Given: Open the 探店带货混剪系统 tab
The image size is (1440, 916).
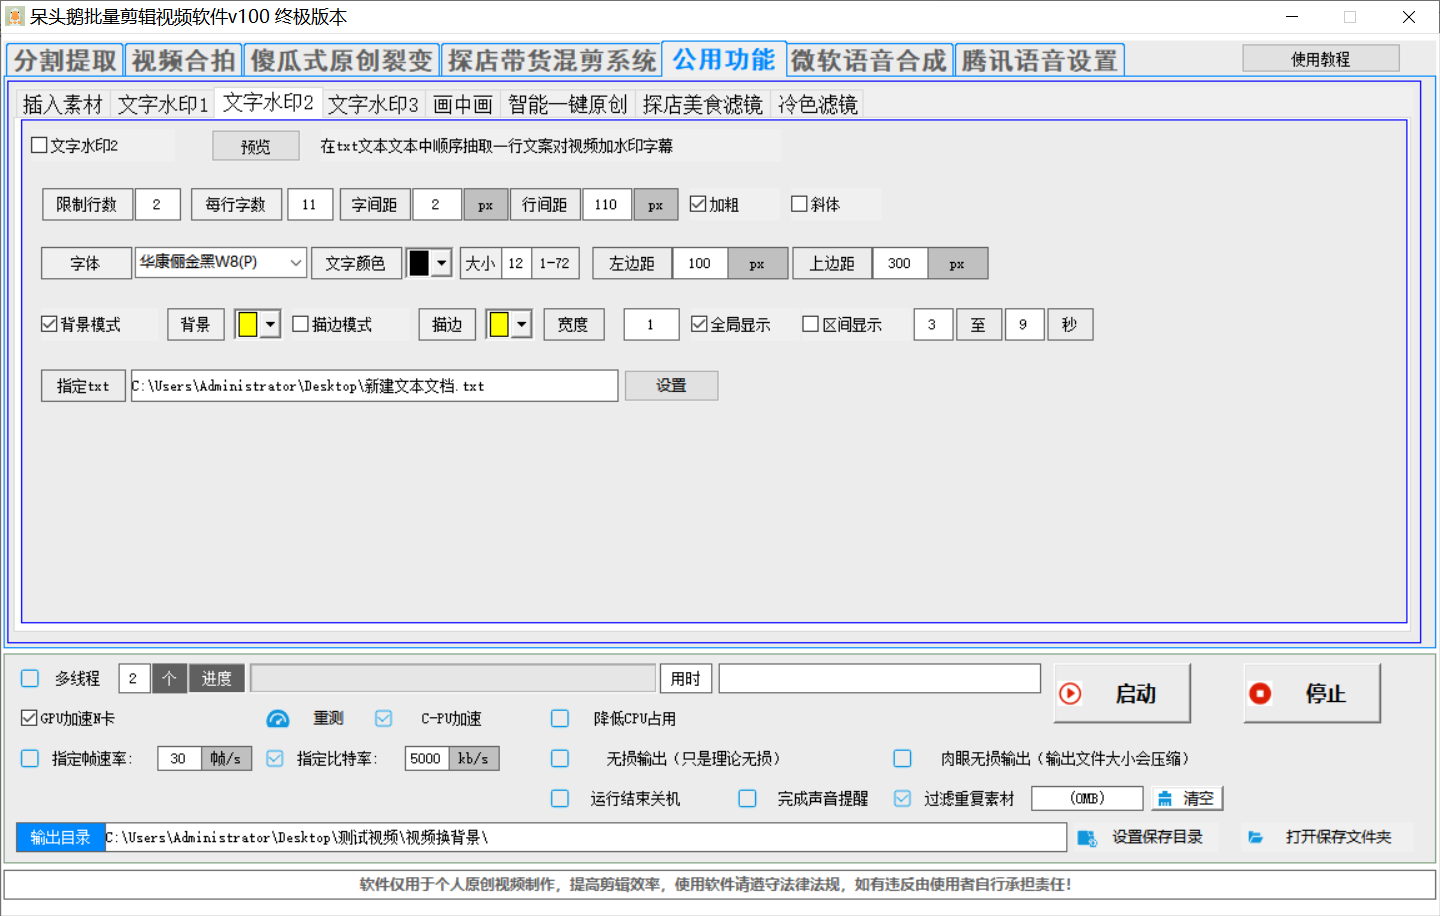Looking at the screenshot, I should tap(552, 61).
